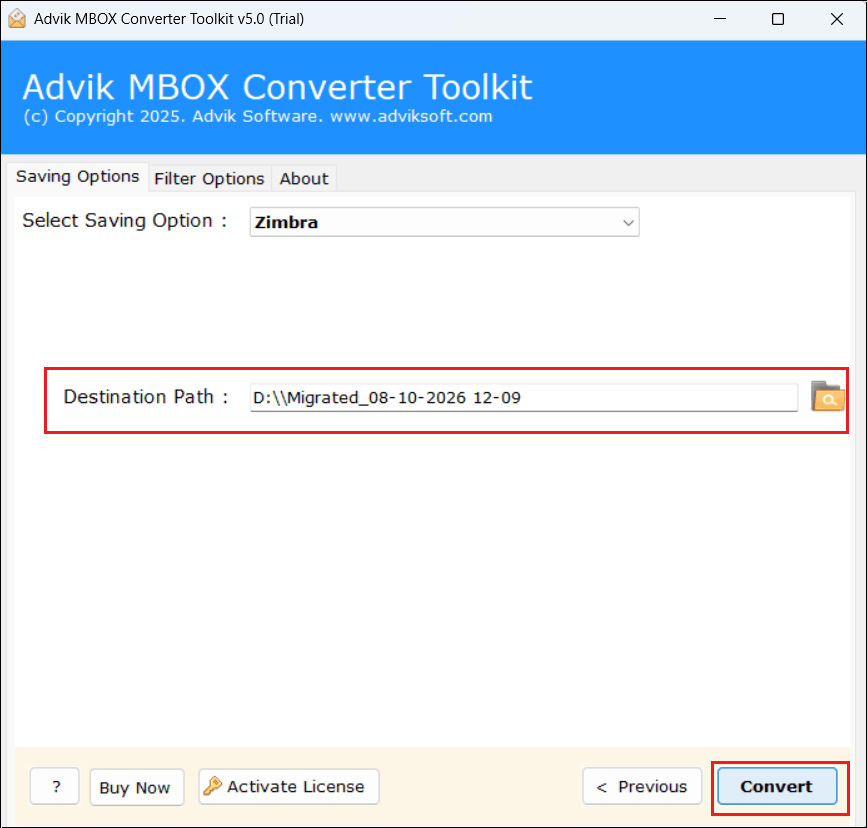Click the Buy Now button
The height and width of the screenshot is (828, 867).
pyautogui.click(x=137, y=787)
